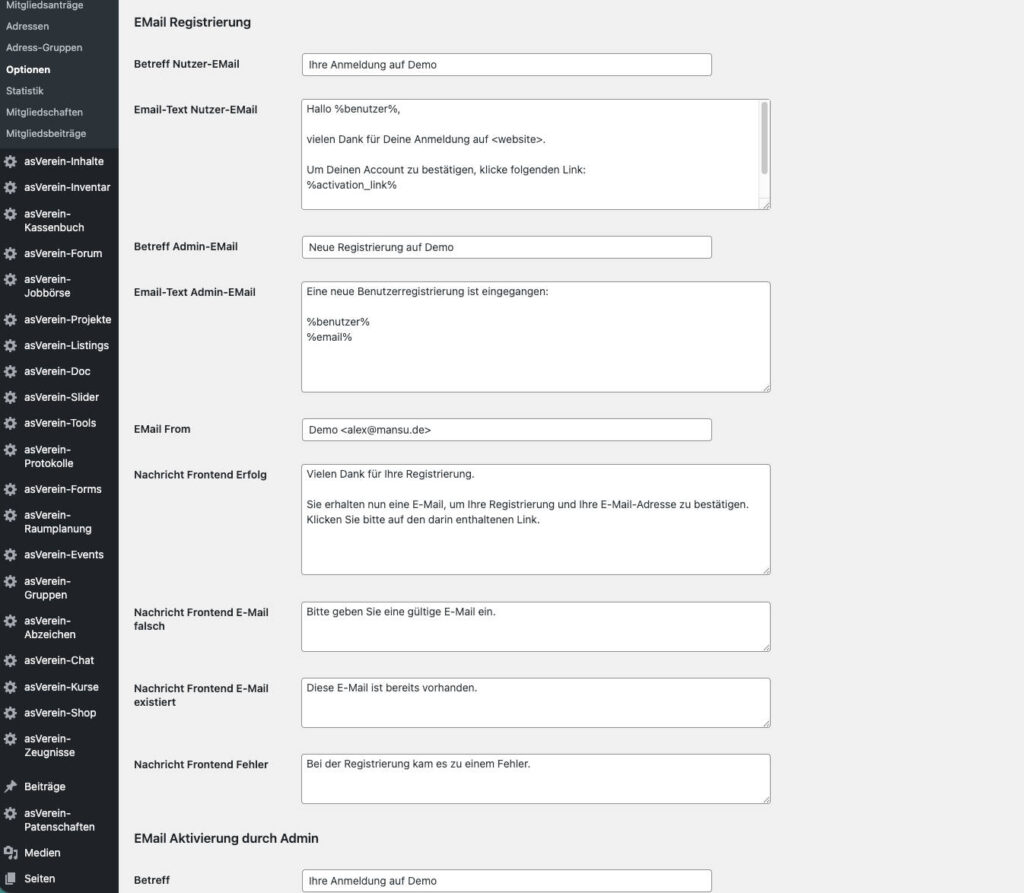The height and width of the screenshot is (893, 1024).
Task: Click the scrollbar in Email-Text Nutzer-EMail textarea
Action: tap(765, 140)
